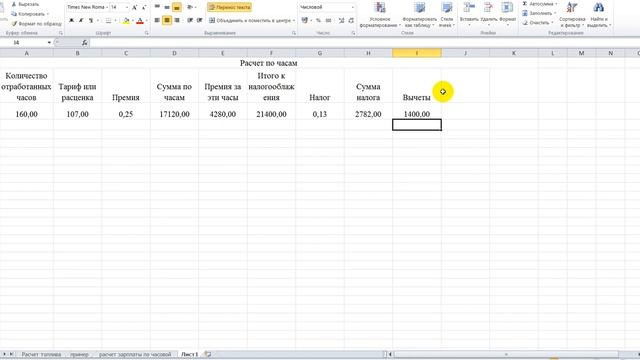The height and width of the screenshot is (360, 640).
Task: Click AutoSum (Автосумма)
Action: pyautogui.click(x=539, y=4)
